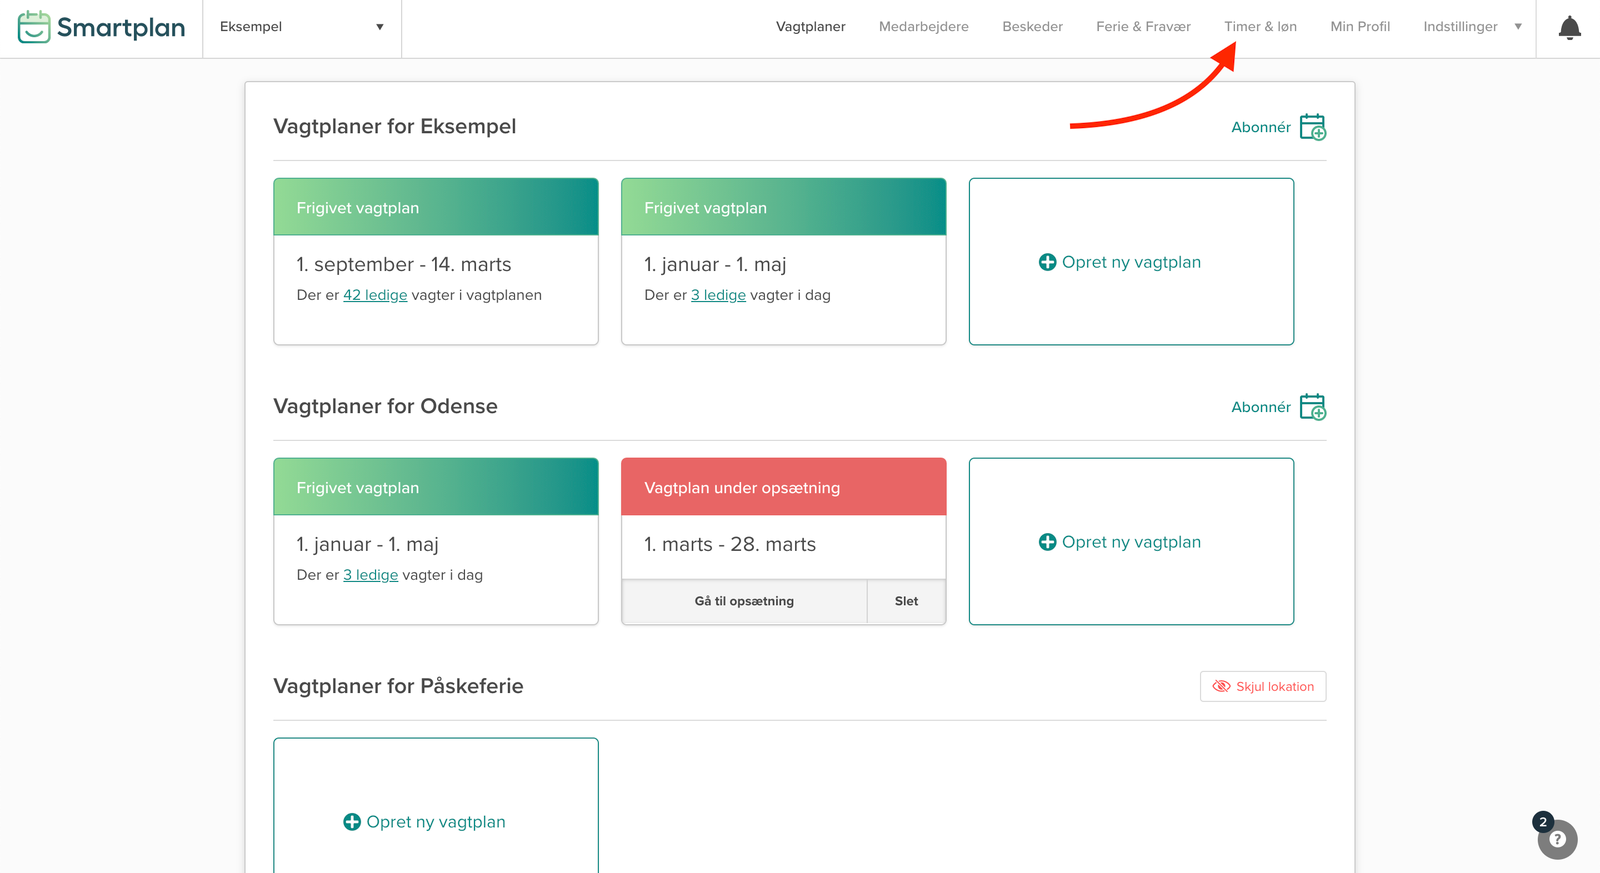Click the Abonnér calendar icon for Odense

pos(1312,407)
